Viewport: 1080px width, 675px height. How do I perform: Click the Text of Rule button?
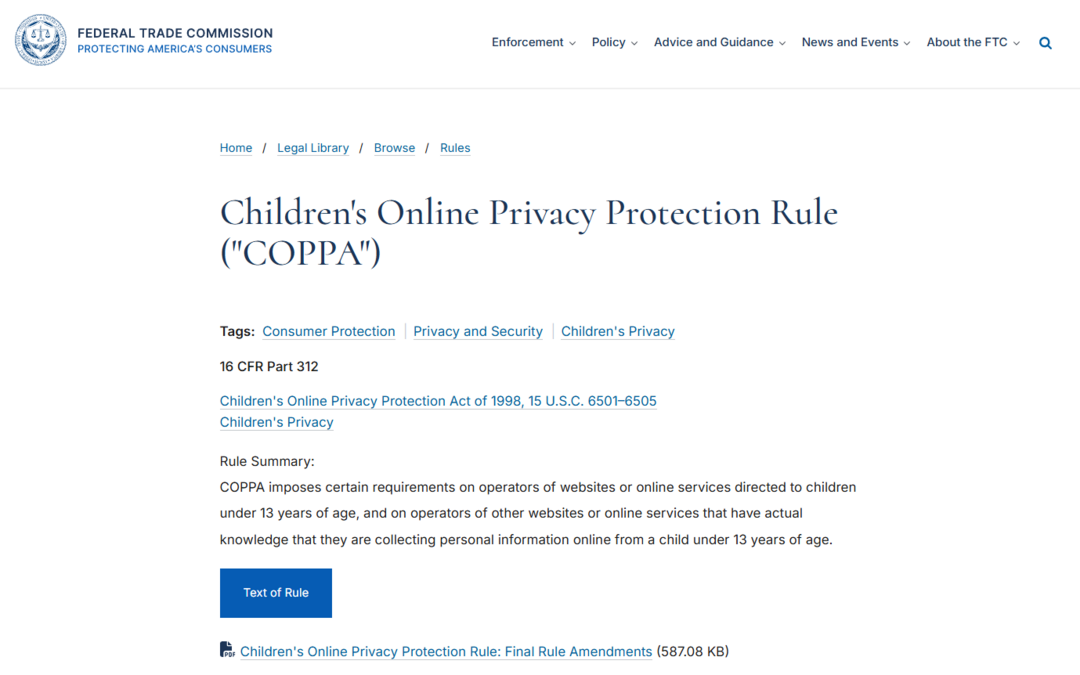click(x=276, y=593)
